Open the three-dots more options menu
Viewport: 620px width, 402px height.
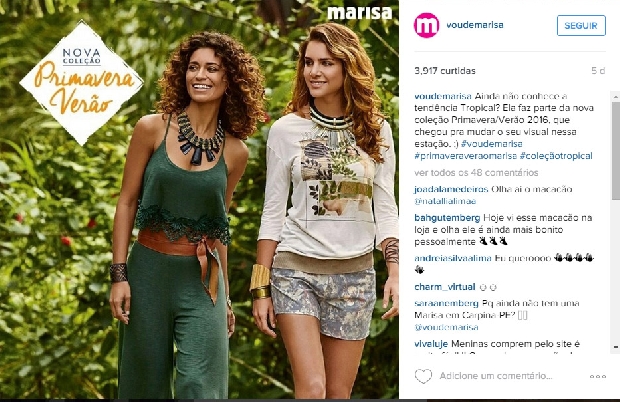[598, 377]
